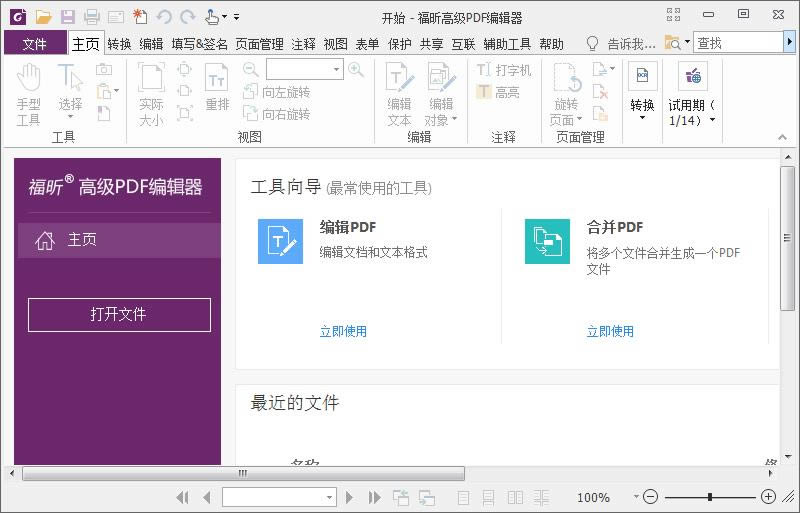Image resolution: width=800 pixels, height=513 pixels.
Task: Click the undo arrow icon
Action: pos(164,17)
